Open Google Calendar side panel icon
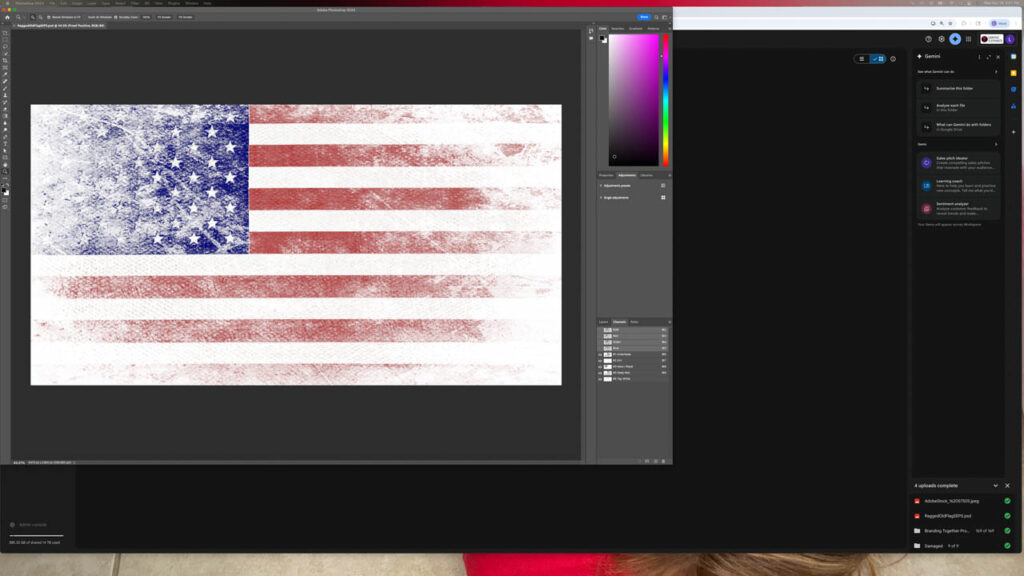Image resolution: width=1024 pixels, height=576 pixels. [1014, 57]
